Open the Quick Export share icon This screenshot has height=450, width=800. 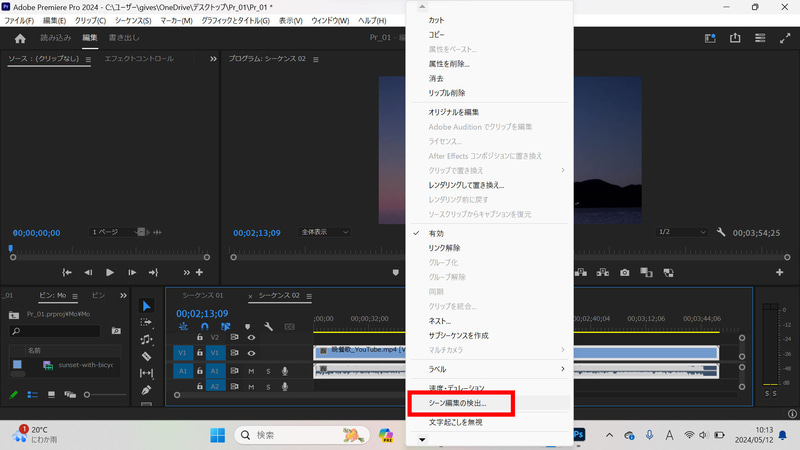(x=735, y=38)
